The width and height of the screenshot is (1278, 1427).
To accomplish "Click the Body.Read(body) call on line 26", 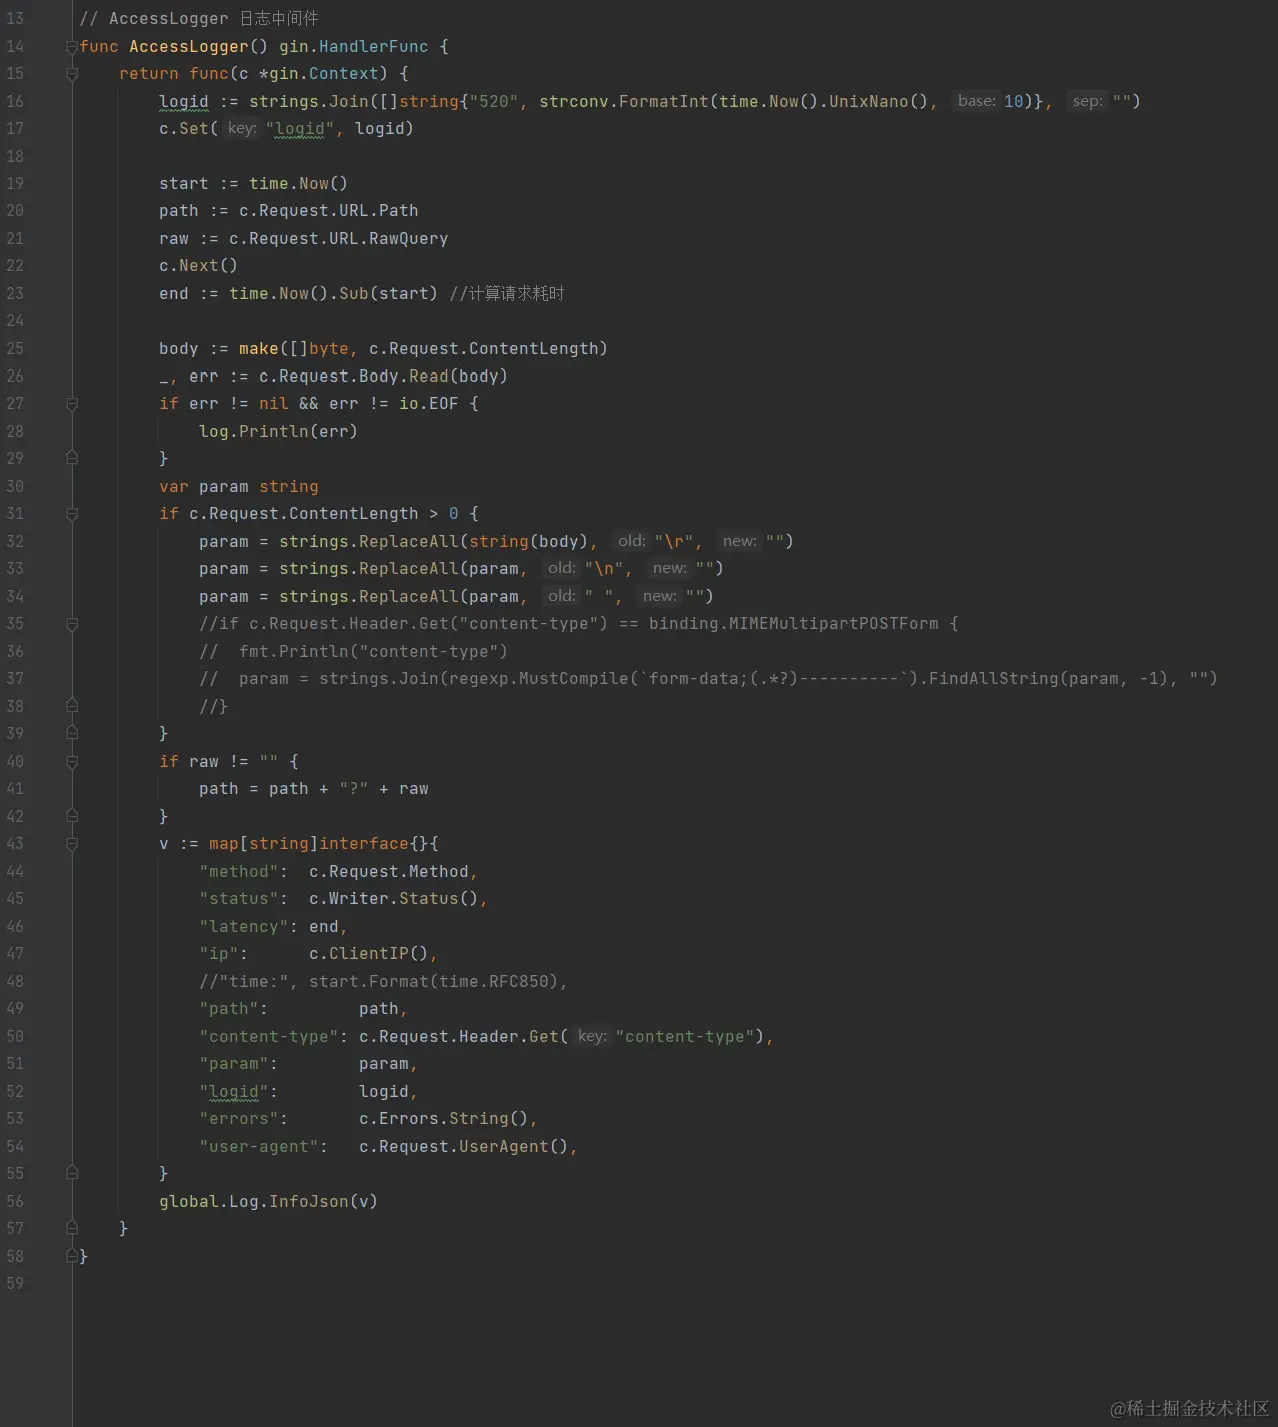I will 433,377.
